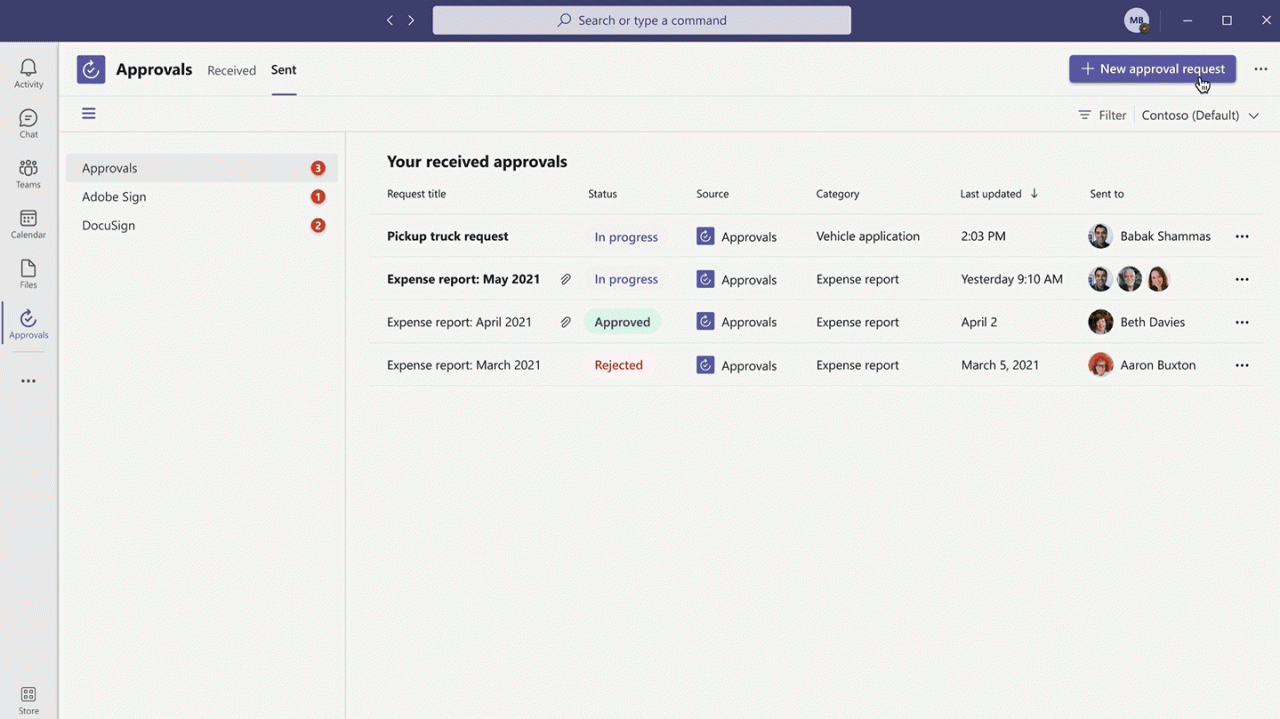Open the Store icon at bottom
The width and height of the screenshot is (1280, 719).
28,700
